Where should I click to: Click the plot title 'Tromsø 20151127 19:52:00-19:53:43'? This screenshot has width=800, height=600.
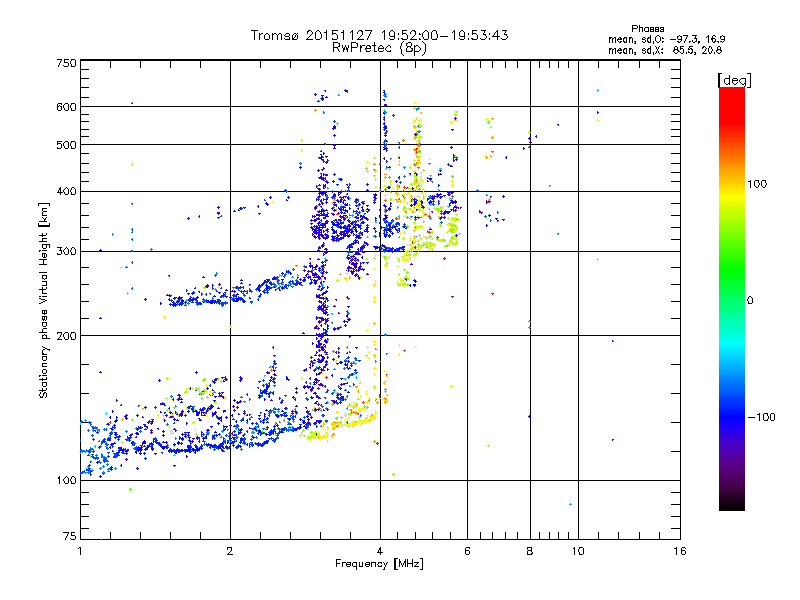(x=379, y=35)
